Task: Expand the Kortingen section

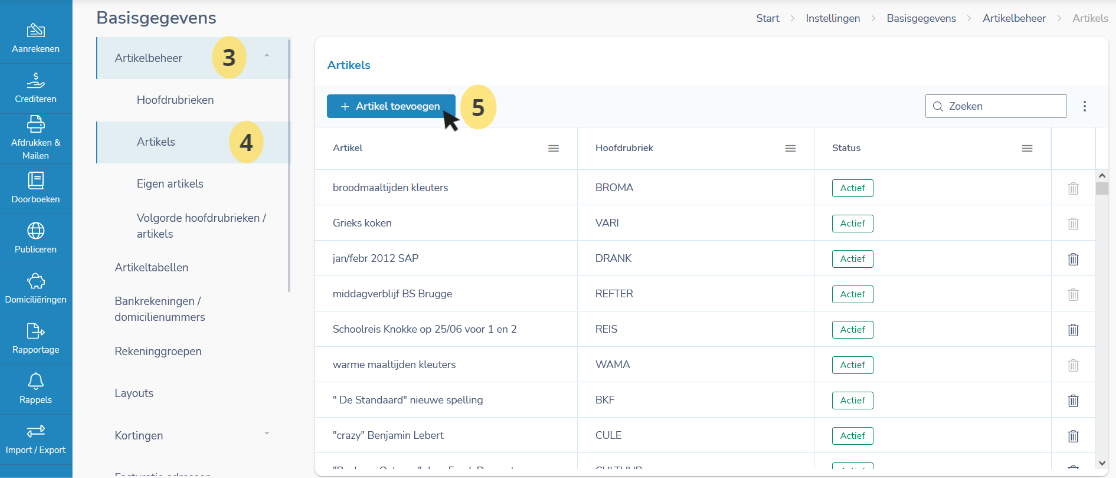Action: pos(266,432)
